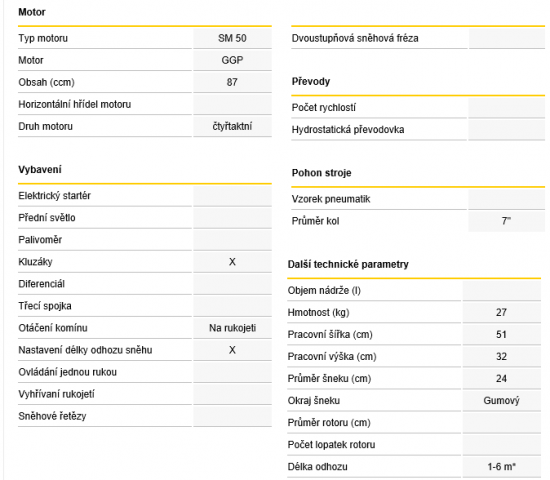The height and width of the screenshot is (480, 550).
Task: Click the Dvoustupňová sněhová fréza label
Action: (x=355, y=38)
